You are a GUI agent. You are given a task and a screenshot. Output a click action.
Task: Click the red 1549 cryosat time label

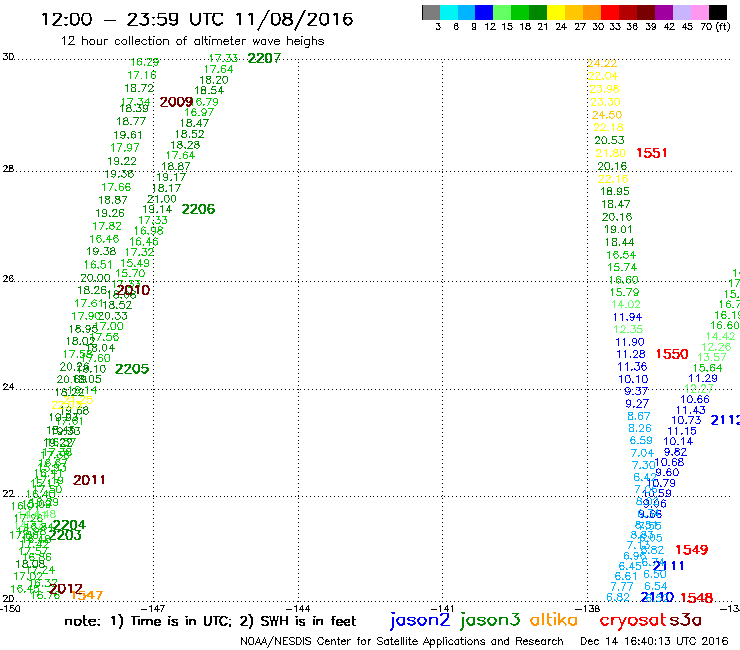(x=691, y=550)
